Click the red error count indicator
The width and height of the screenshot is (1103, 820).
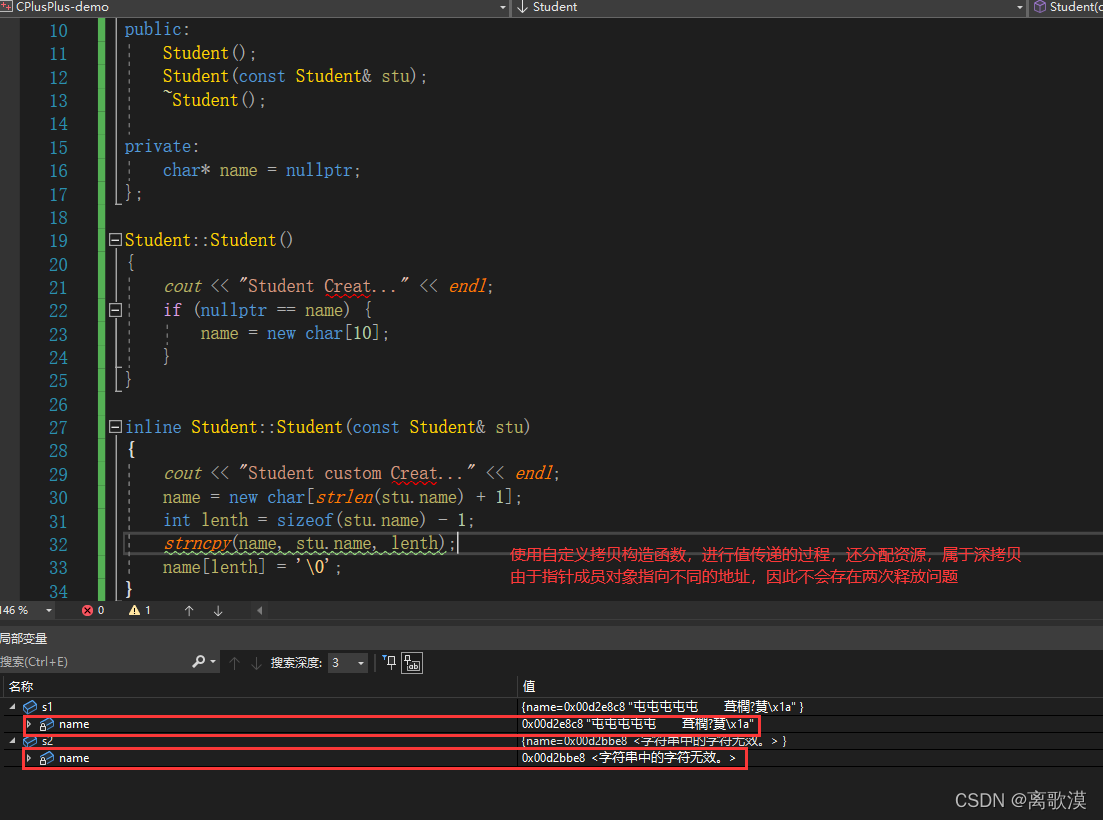coord(93,610)
